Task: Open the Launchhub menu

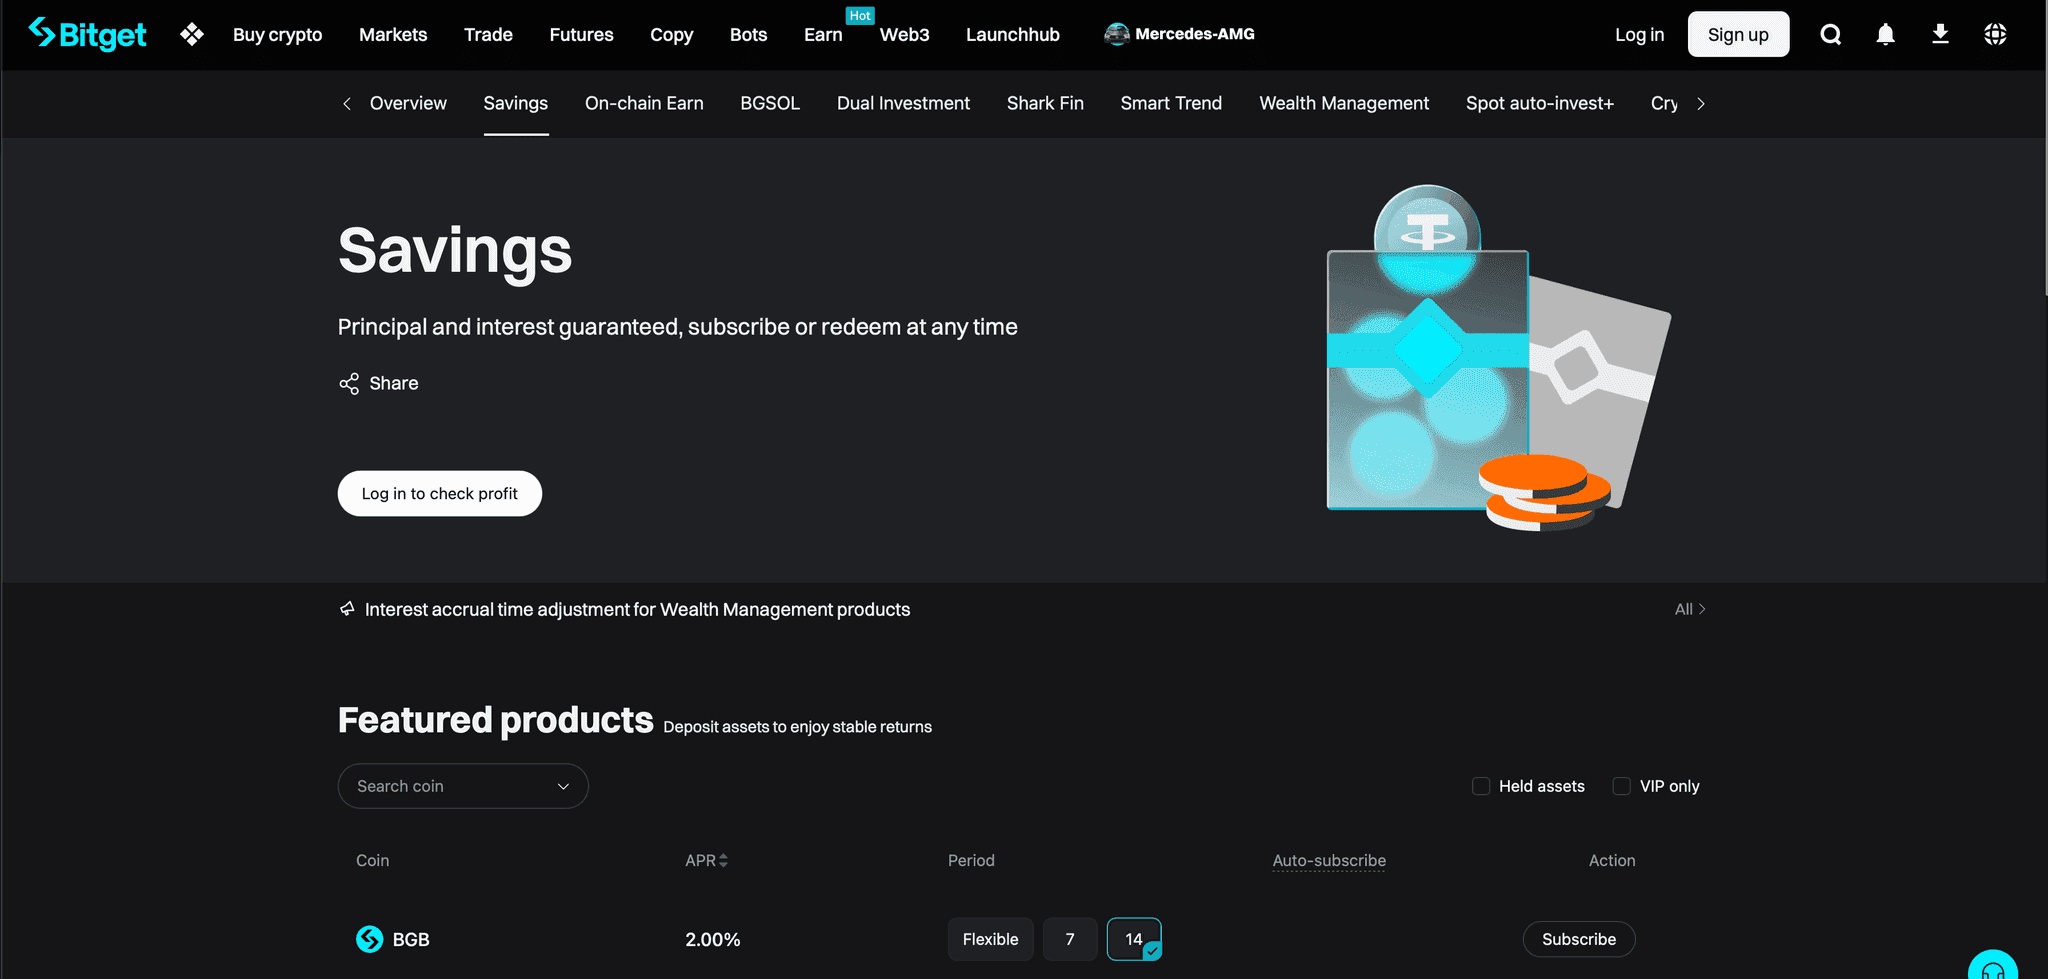Action: pyautogui.click(x=1012, y=34)
